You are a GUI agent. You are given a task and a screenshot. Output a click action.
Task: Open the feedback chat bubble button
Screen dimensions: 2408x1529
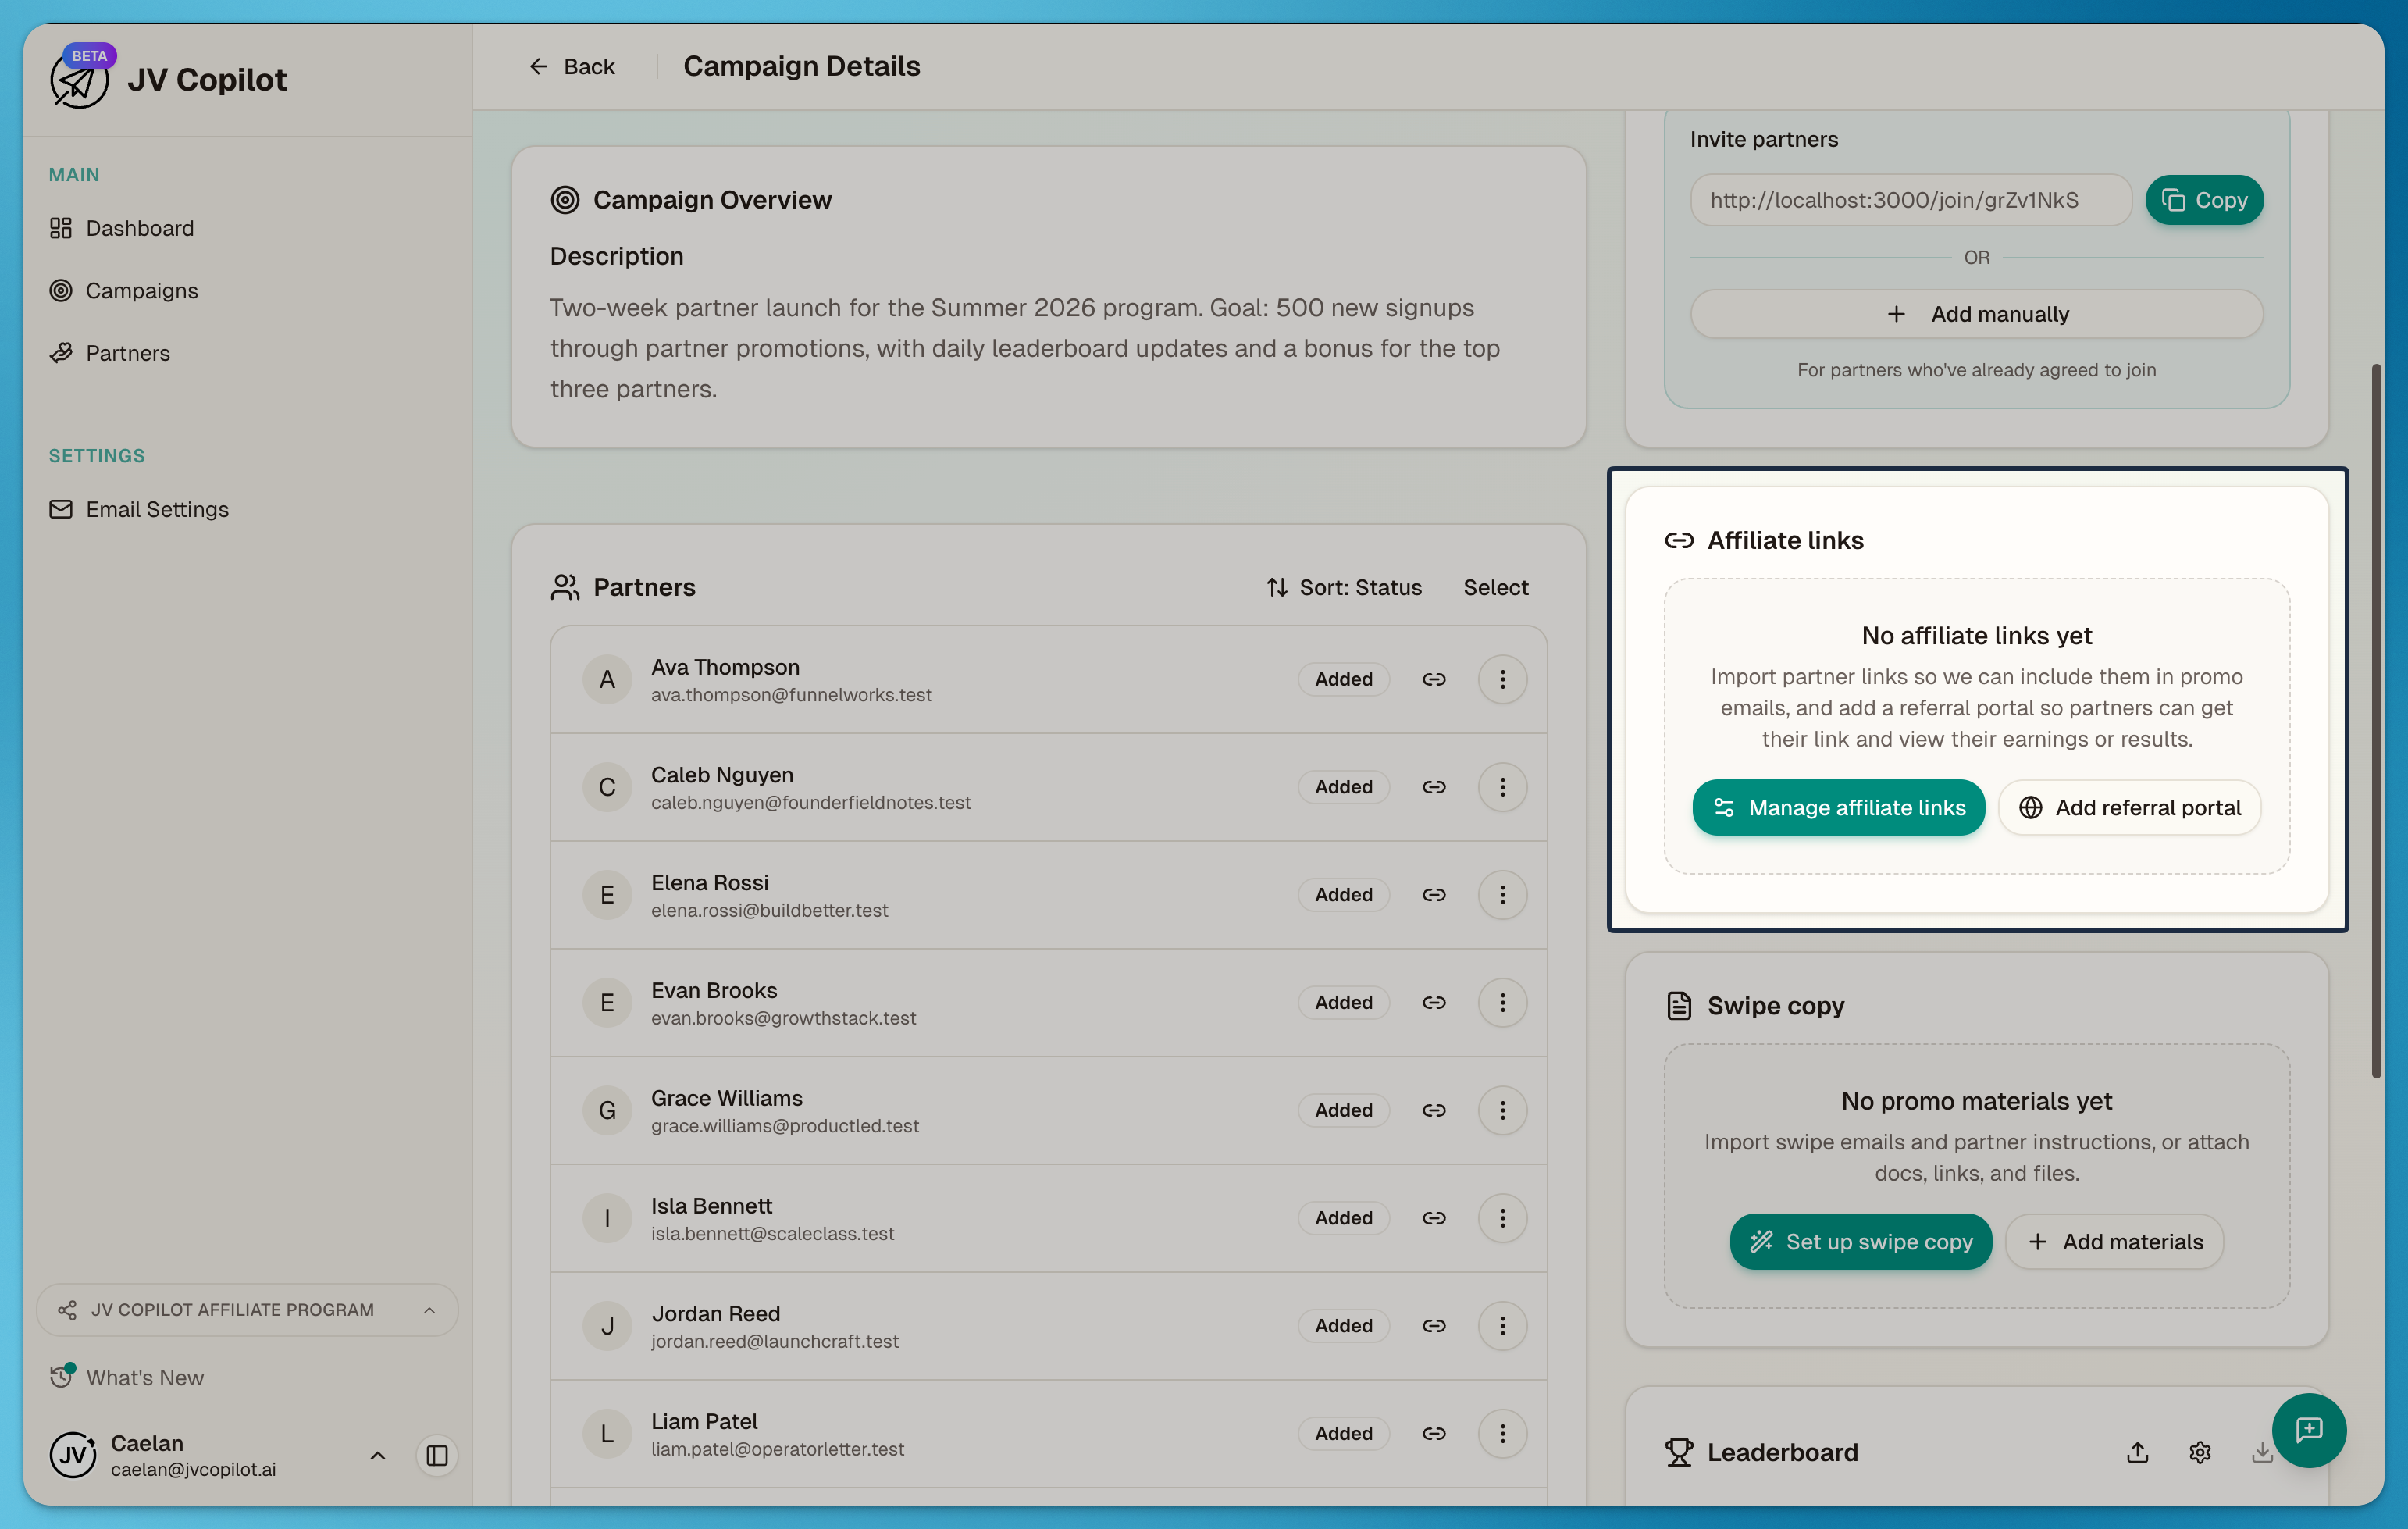tap(2308, 1430)
